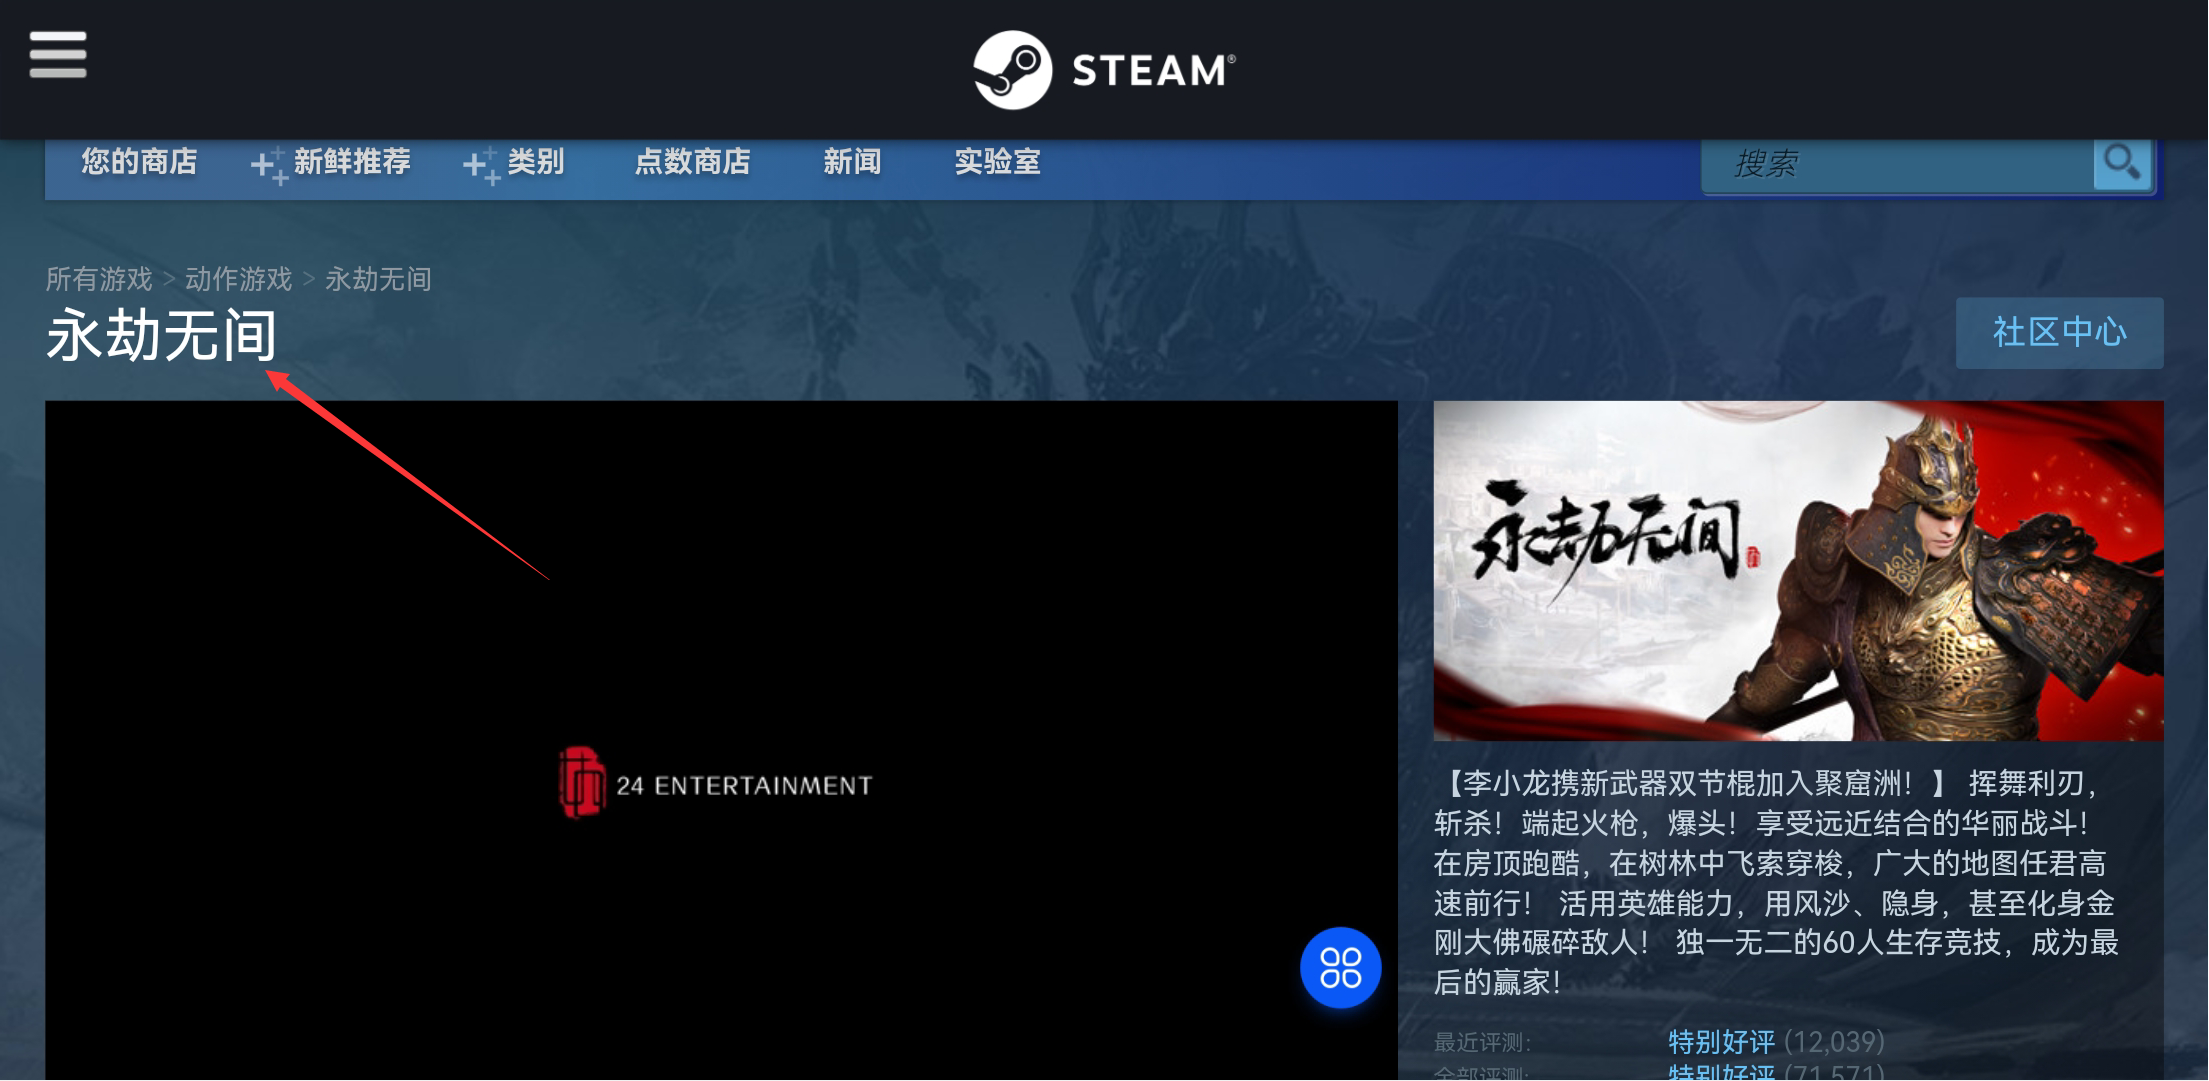Focus the 搜索 input field
The image size is (2209, 1081).
pyautogui.click(x=1897, y=164)
